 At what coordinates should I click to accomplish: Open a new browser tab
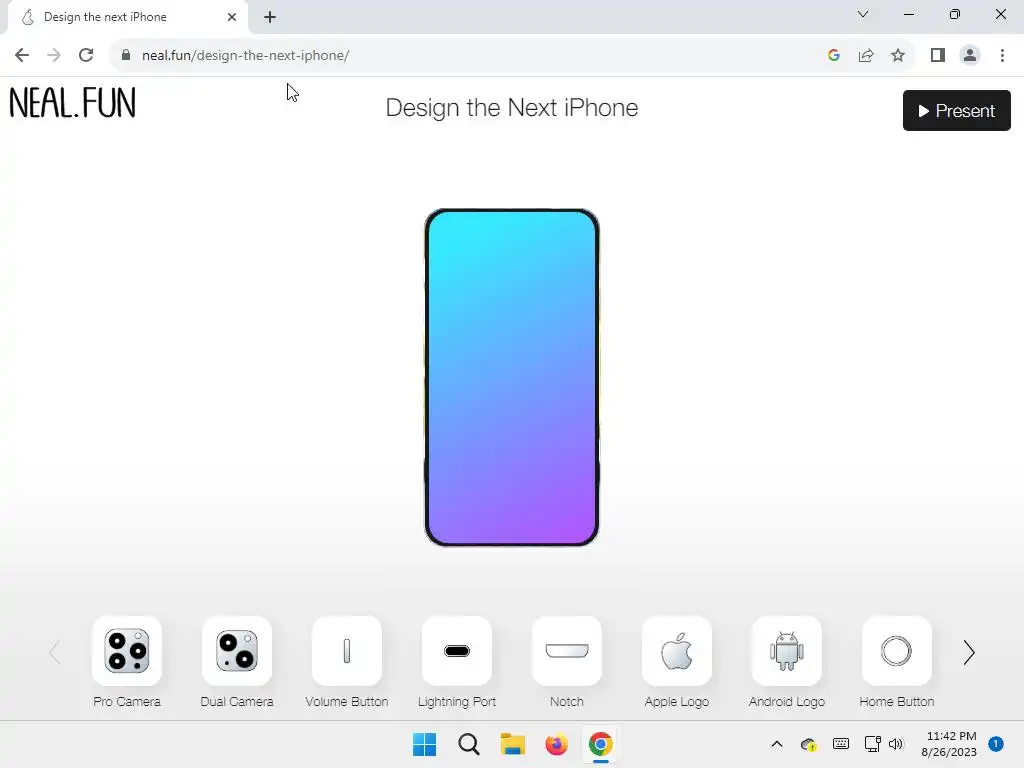coord(270,17)
